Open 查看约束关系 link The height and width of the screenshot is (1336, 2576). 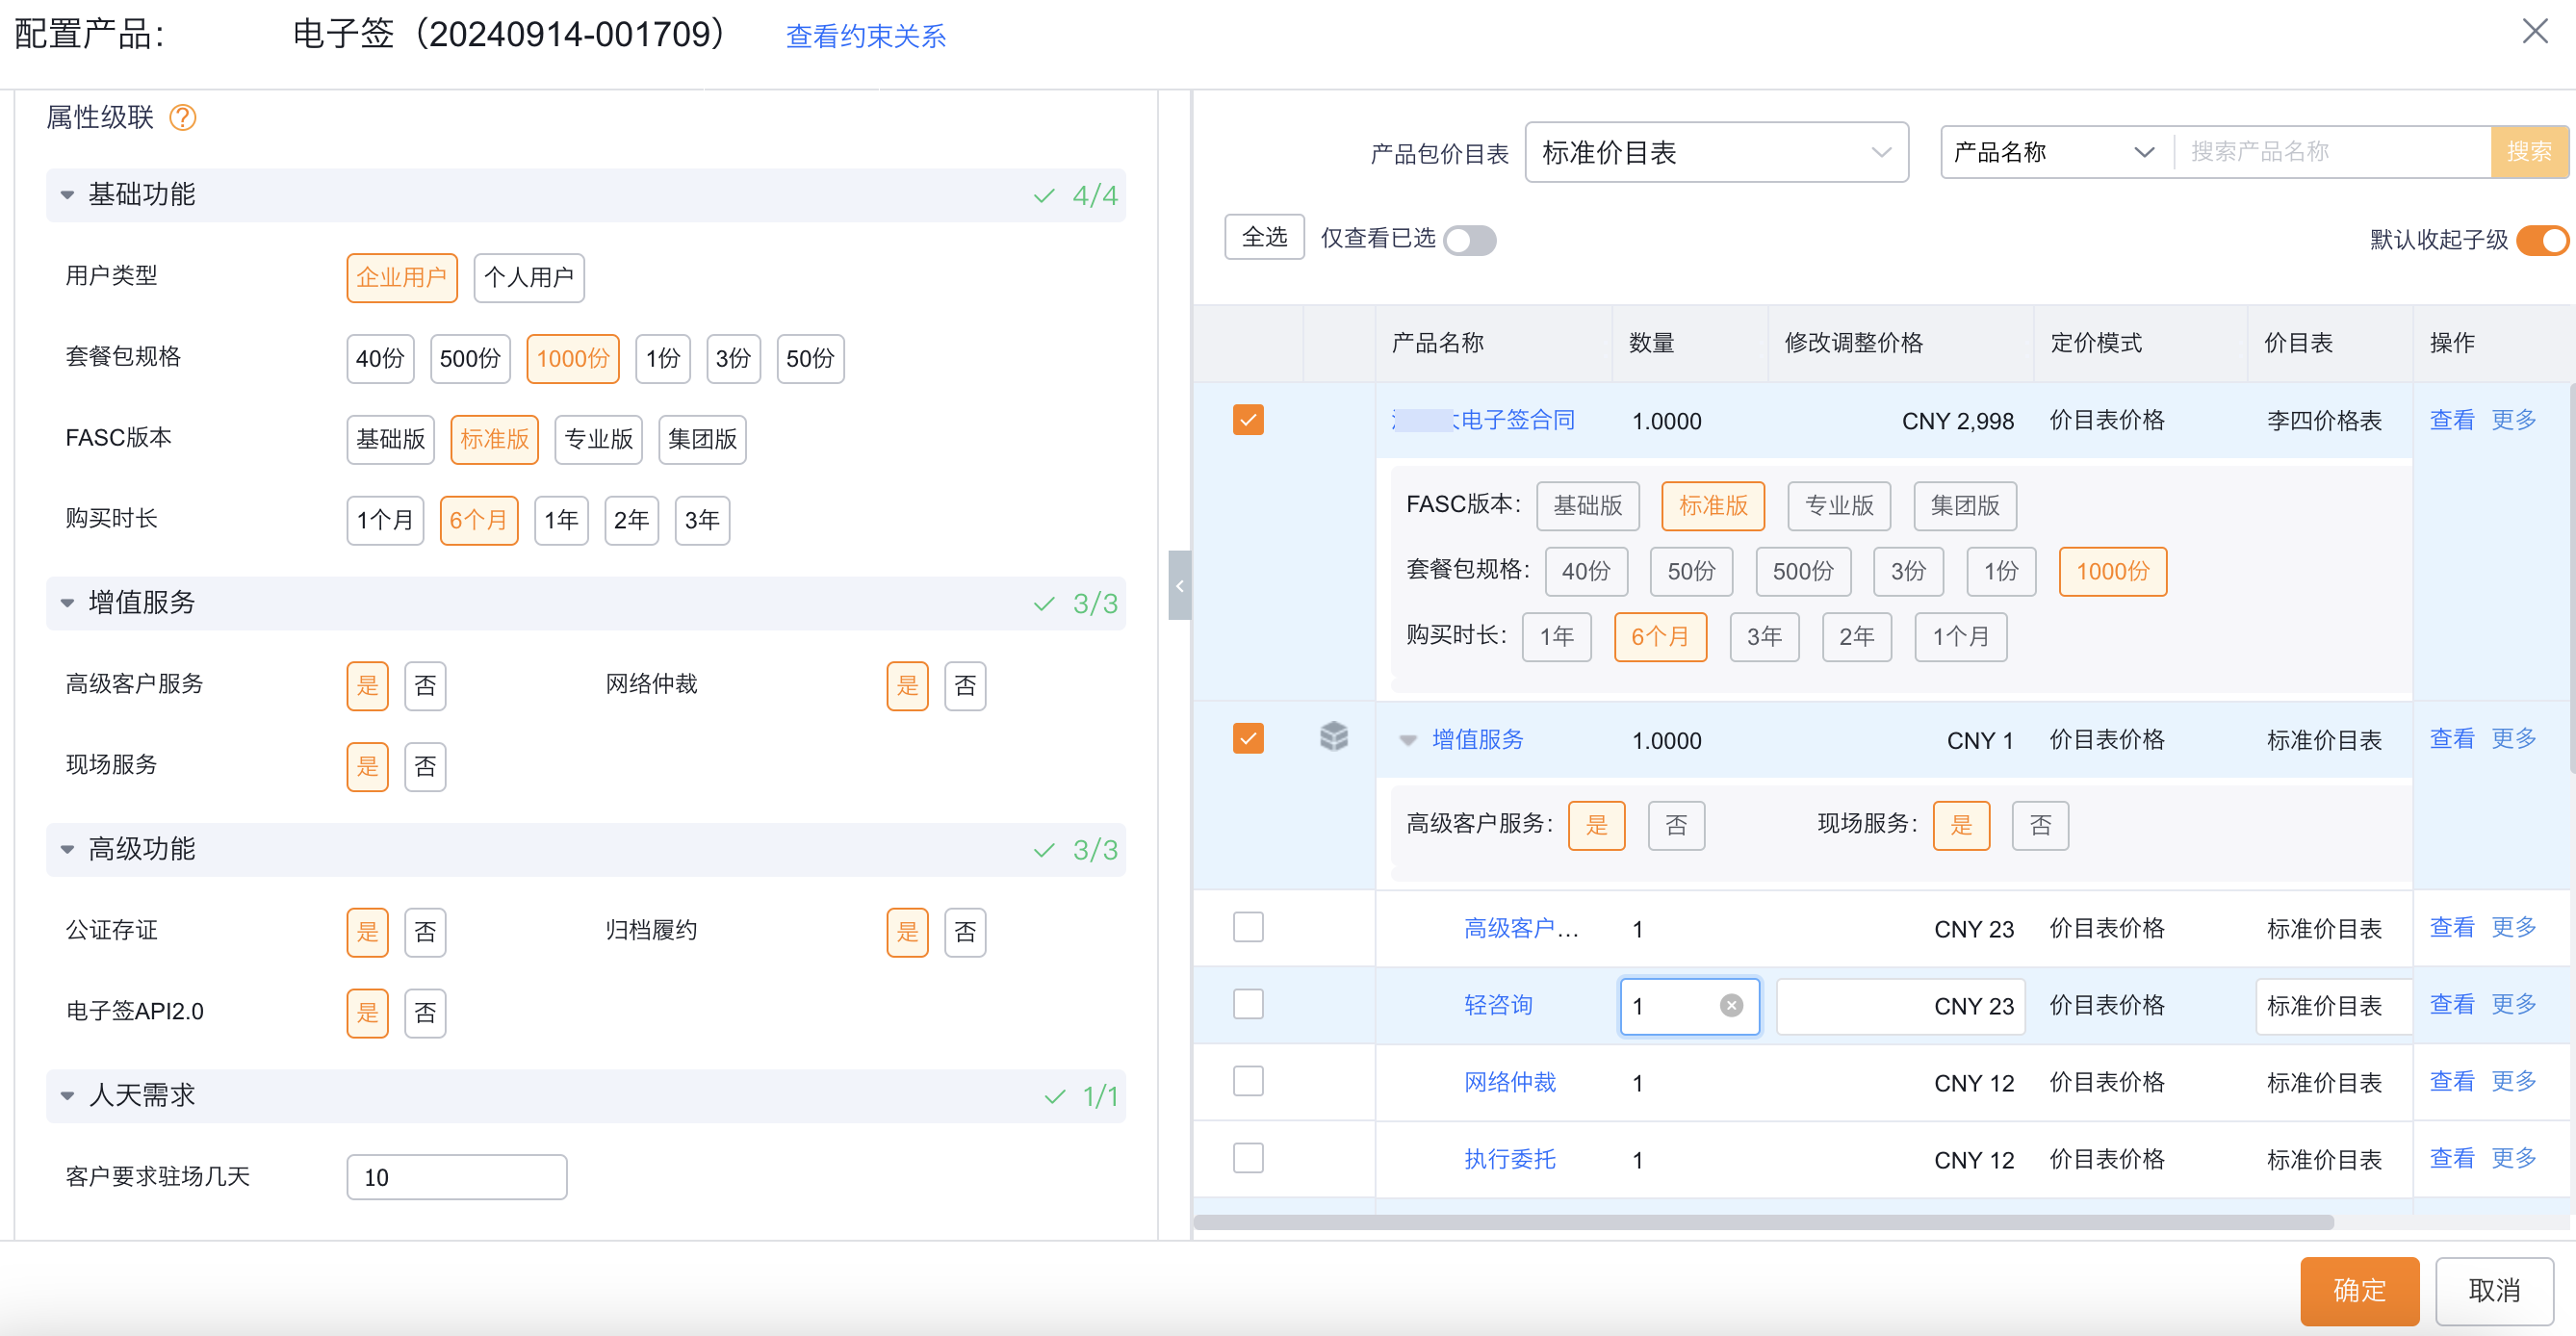[866, 36]
